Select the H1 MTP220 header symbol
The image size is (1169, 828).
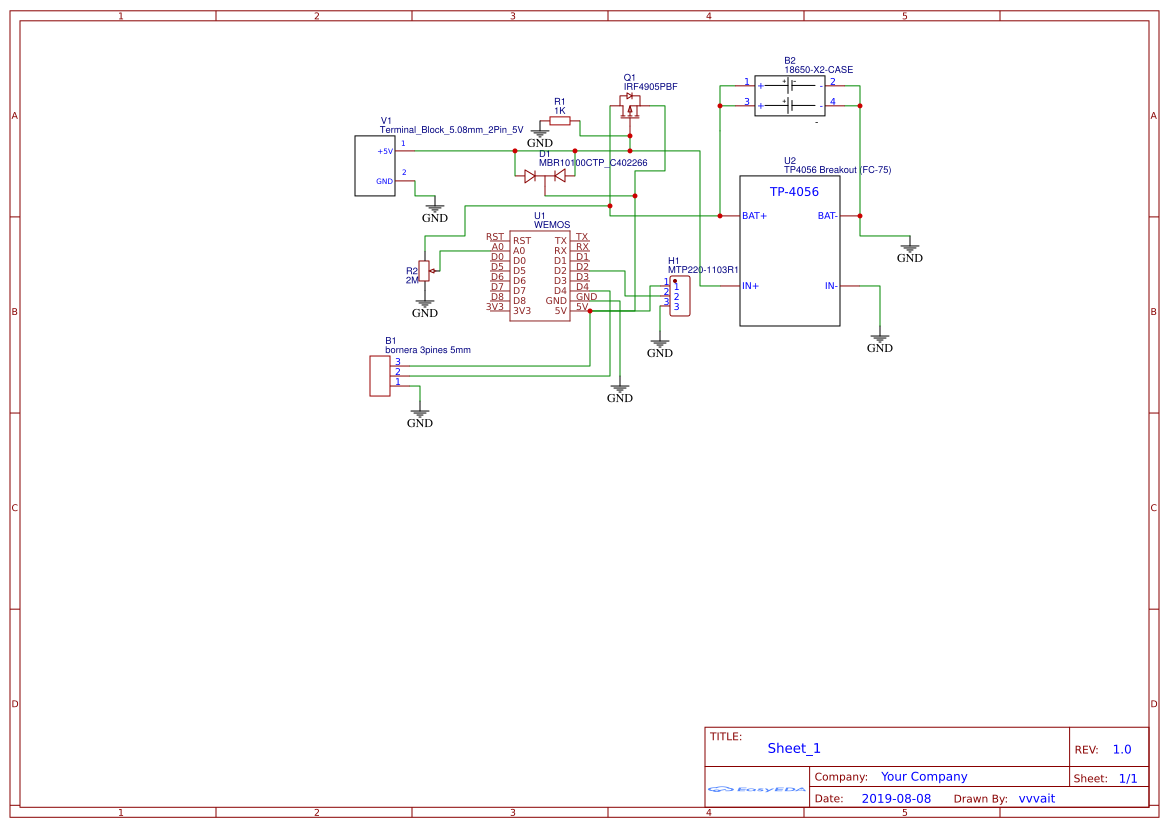(x=679, y=296)
